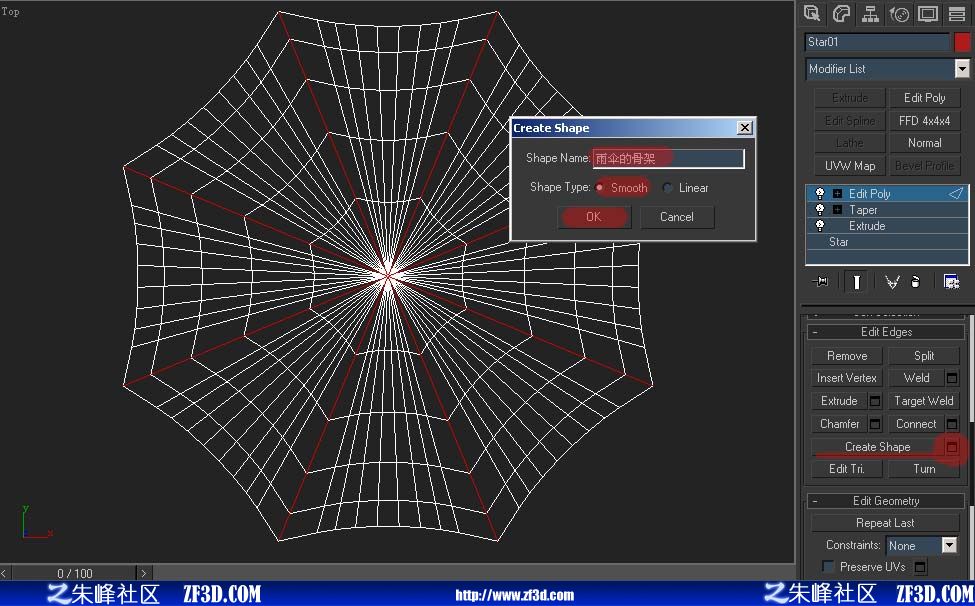Select the Extrude modifier in the stack
The image size is (975, 606).
coord(887,226)
